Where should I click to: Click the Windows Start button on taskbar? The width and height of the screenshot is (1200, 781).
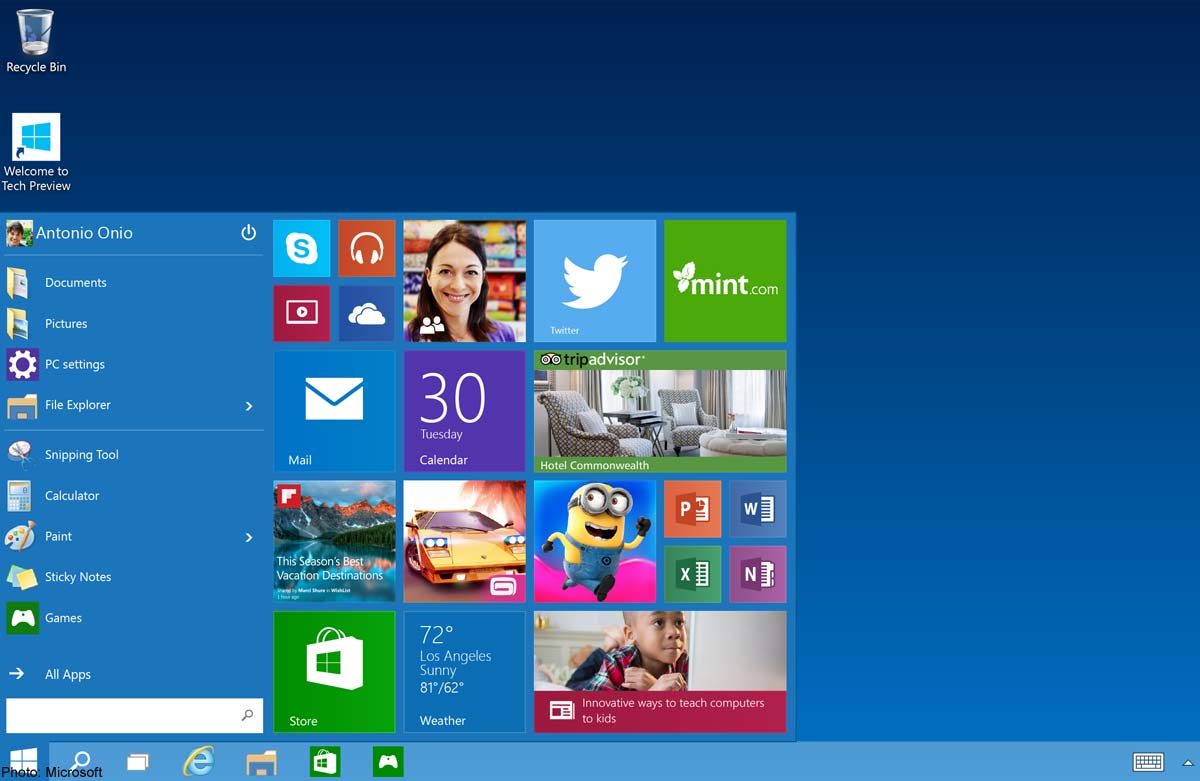(x=24, y=761)
